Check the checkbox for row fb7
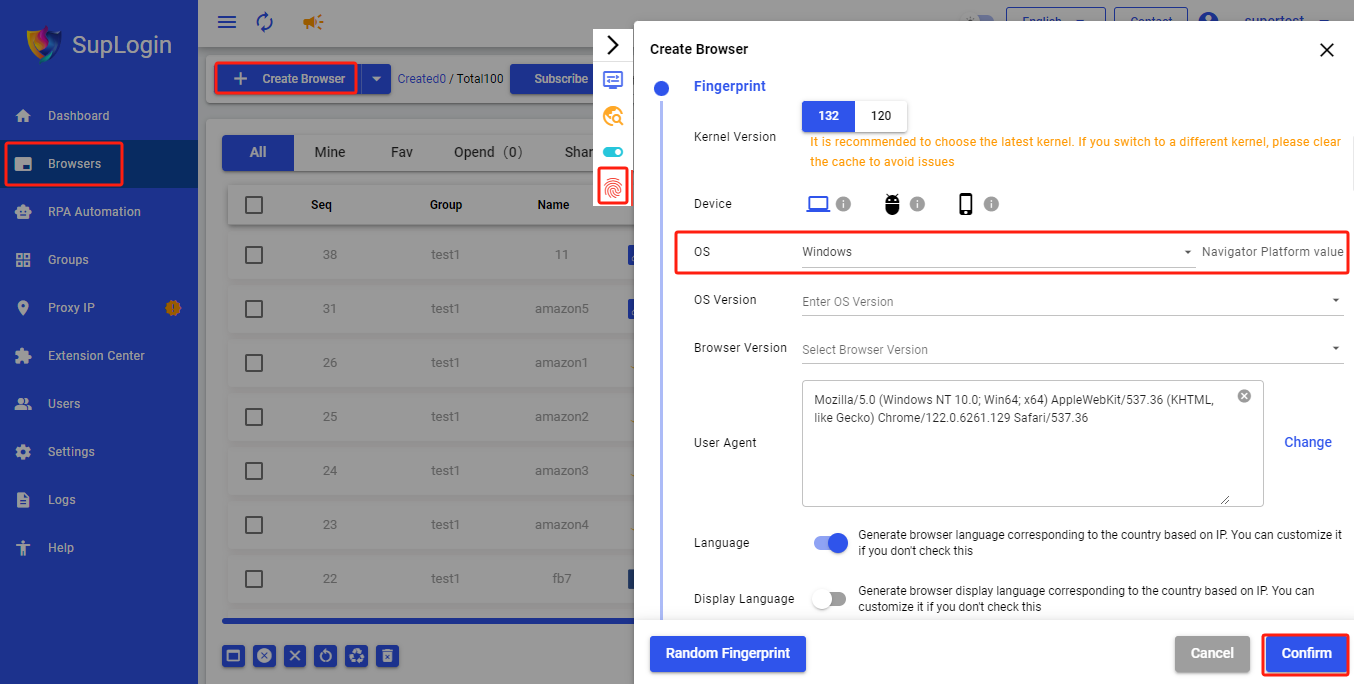Image resolution: width=1354 pixels, height=684 pixels. click(254, 579)
